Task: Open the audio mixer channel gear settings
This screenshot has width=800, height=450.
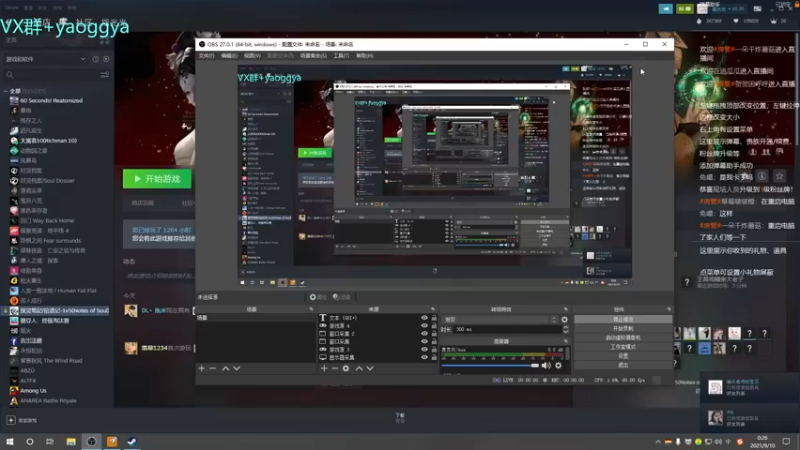Action: tap(559, 365)
